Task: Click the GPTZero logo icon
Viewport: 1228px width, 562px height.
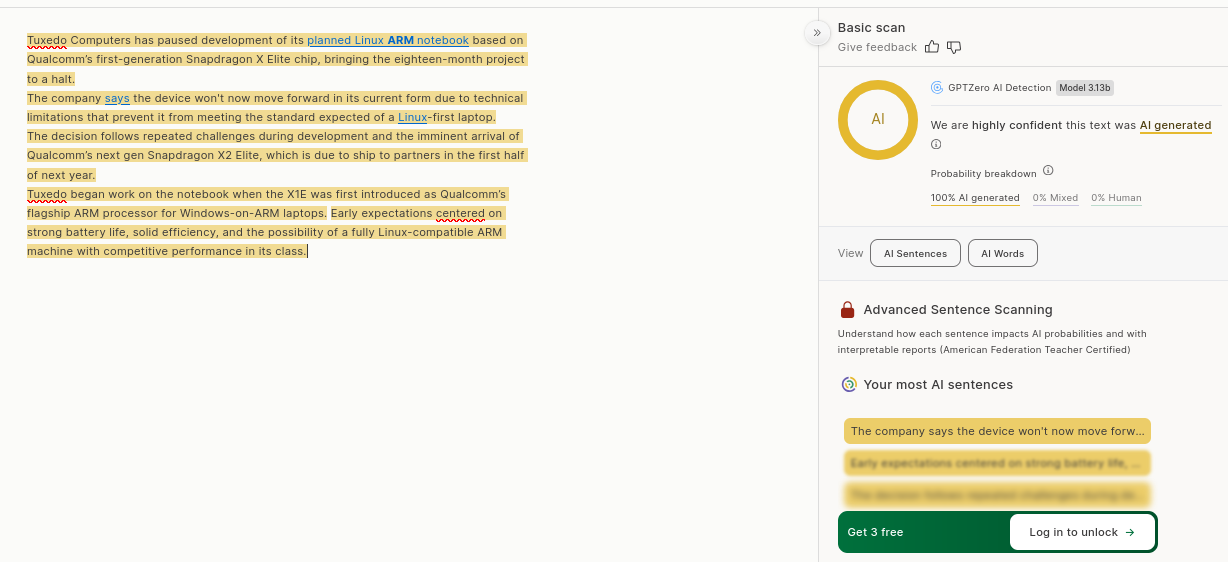Action: (937, 88)
